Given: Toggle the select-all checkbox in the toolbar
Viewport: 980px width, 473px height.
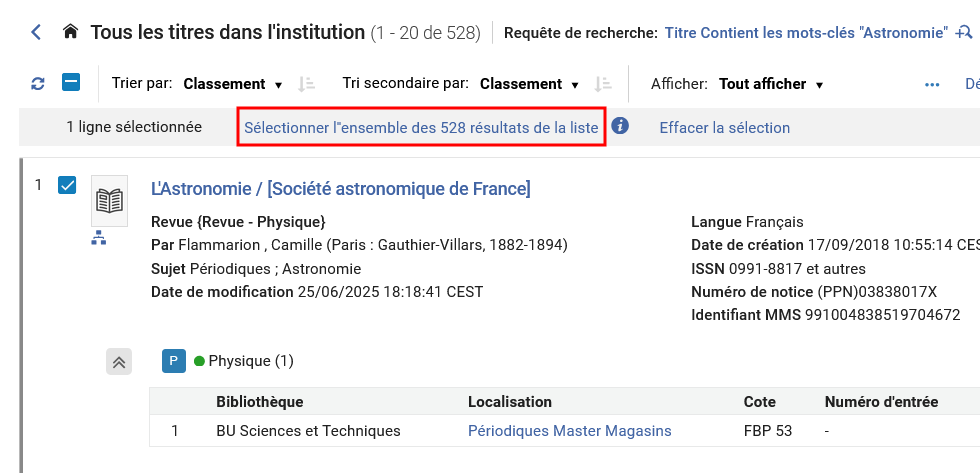Looking at the screenshot, I should tap(71, 83).
